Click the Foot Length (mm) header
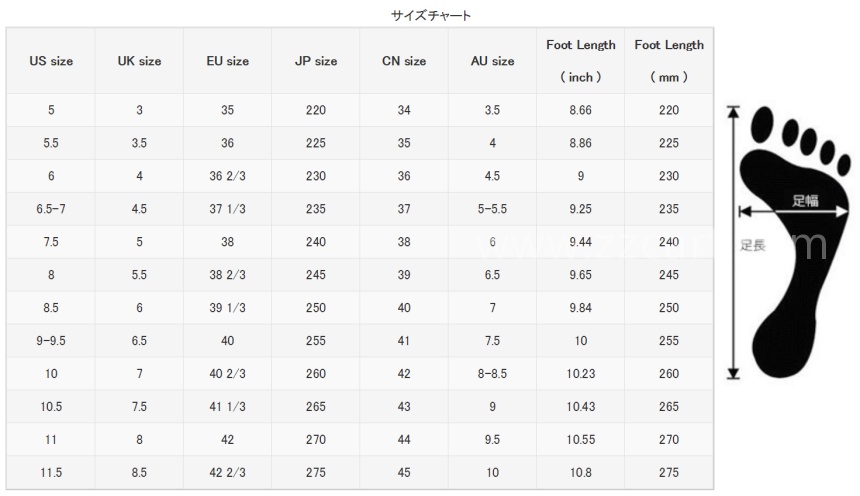The image size is (860, 496). coord(669,61)
